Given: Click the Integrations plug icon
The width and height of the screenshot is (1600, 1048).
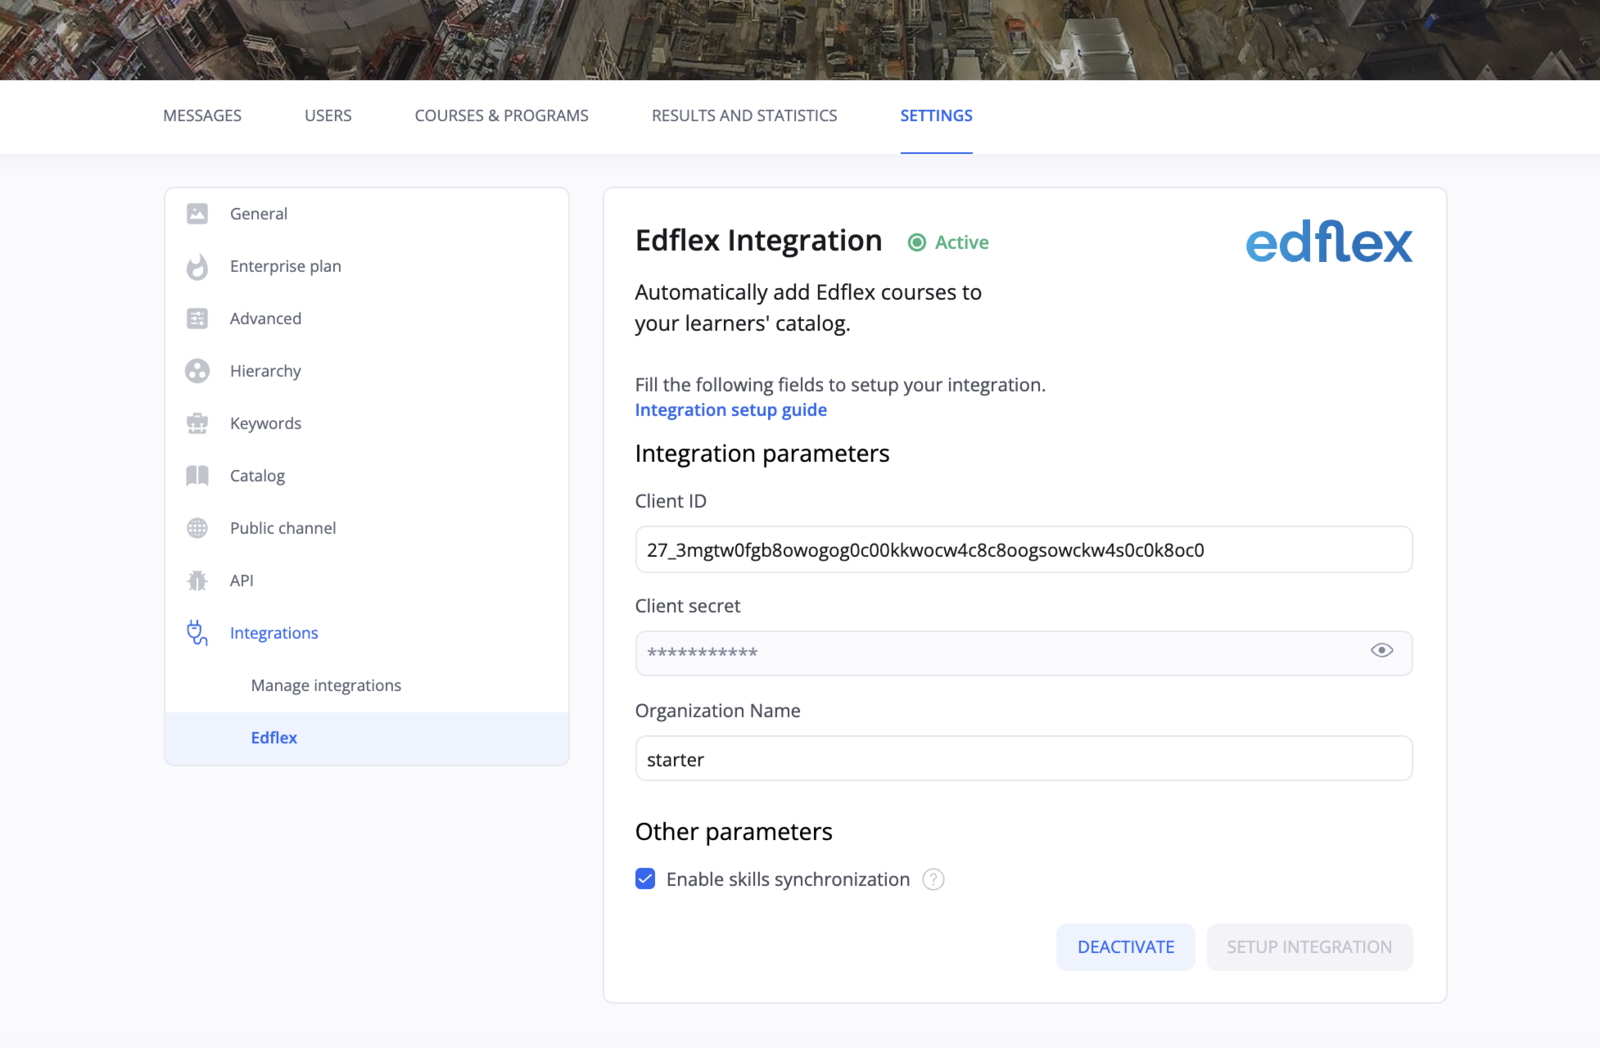Looking at the screenshot, I should tap(197, 633).
